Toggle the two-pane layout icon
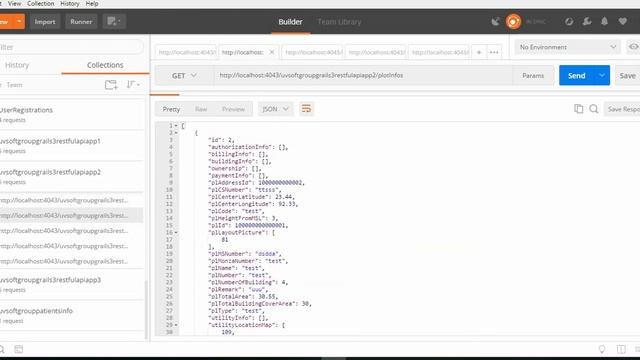The image size is (640, 360). tap(621, 349)
